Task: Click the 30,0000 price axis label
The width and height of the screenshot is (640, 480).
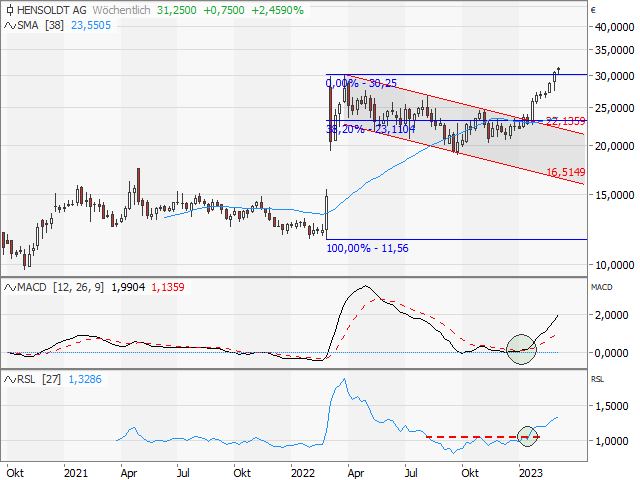Action: [x=615, y=76]
